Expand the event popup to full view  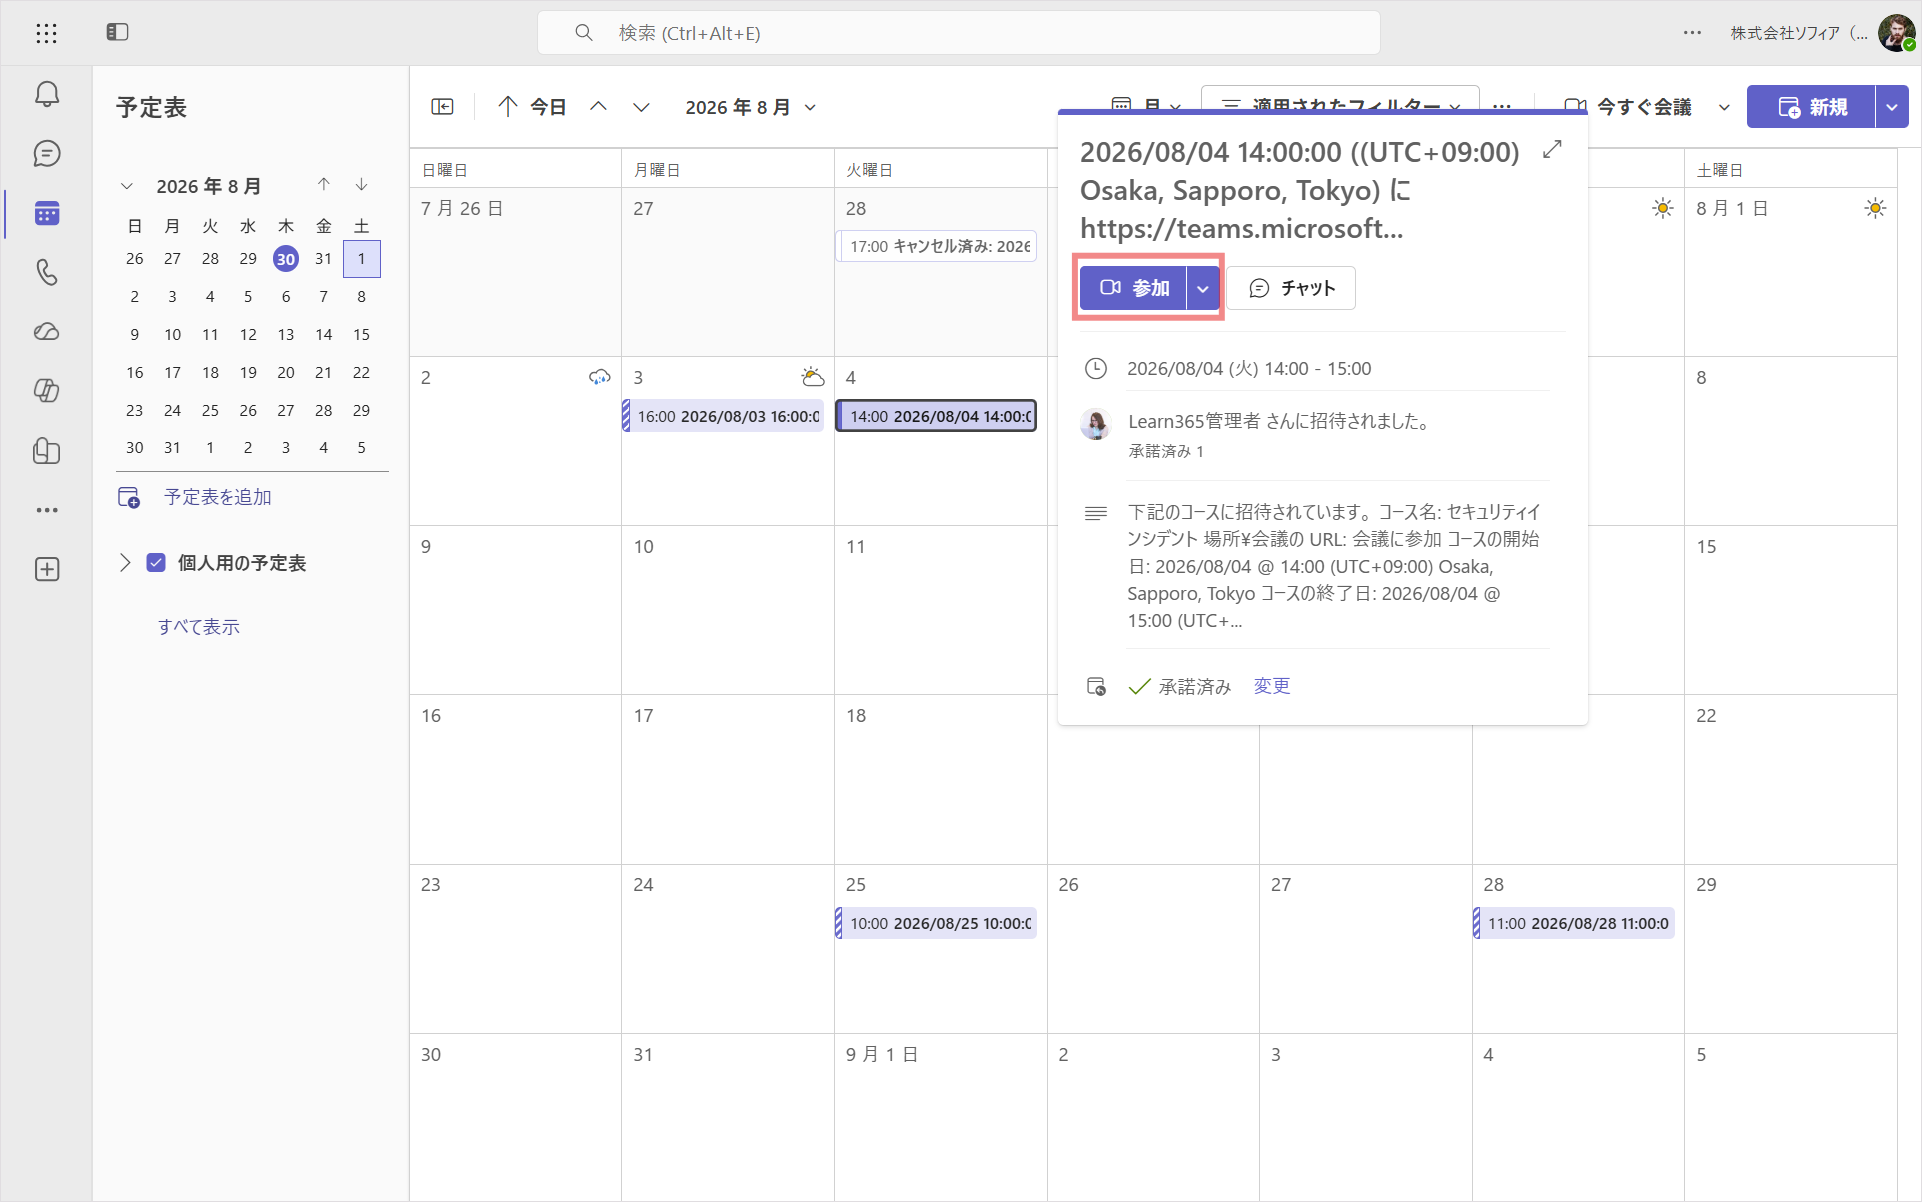[1552, 150]
